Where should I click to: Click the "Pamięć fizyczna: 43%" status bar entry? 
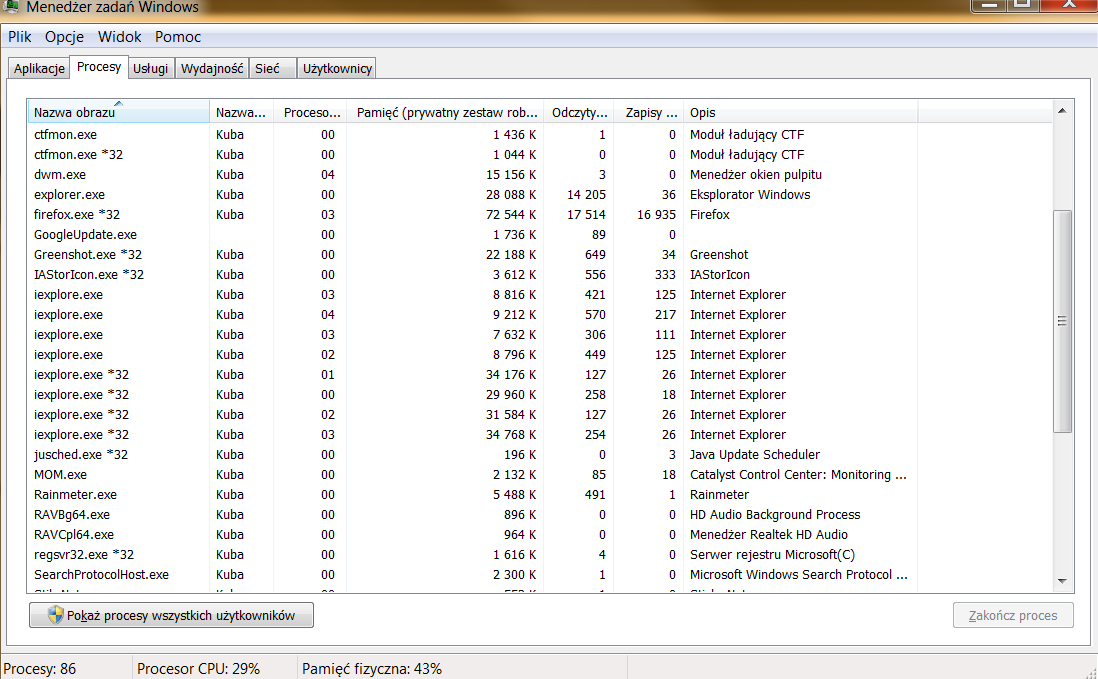(372, 668)
